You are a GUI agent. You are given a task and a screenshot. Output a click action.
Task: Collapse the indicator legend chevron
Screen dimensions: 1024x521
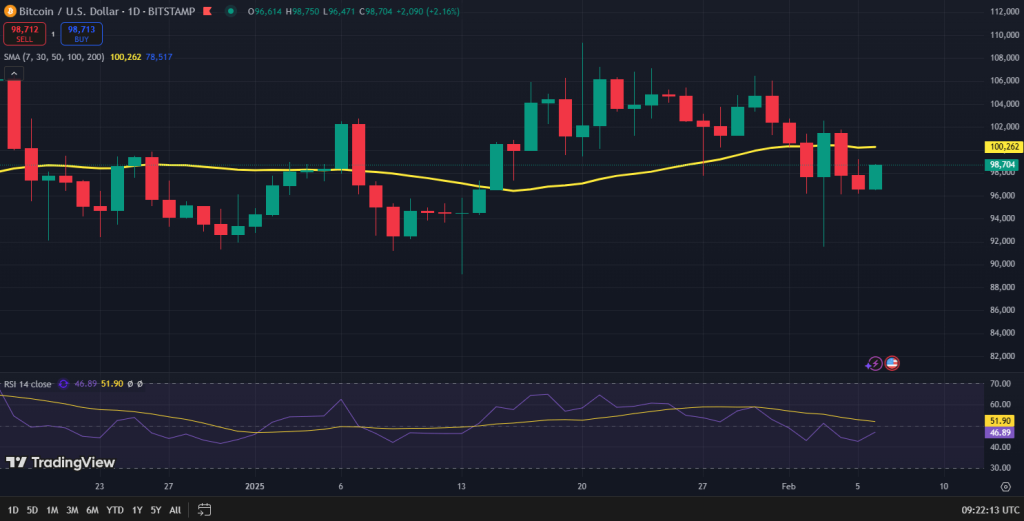pos(14,73)
